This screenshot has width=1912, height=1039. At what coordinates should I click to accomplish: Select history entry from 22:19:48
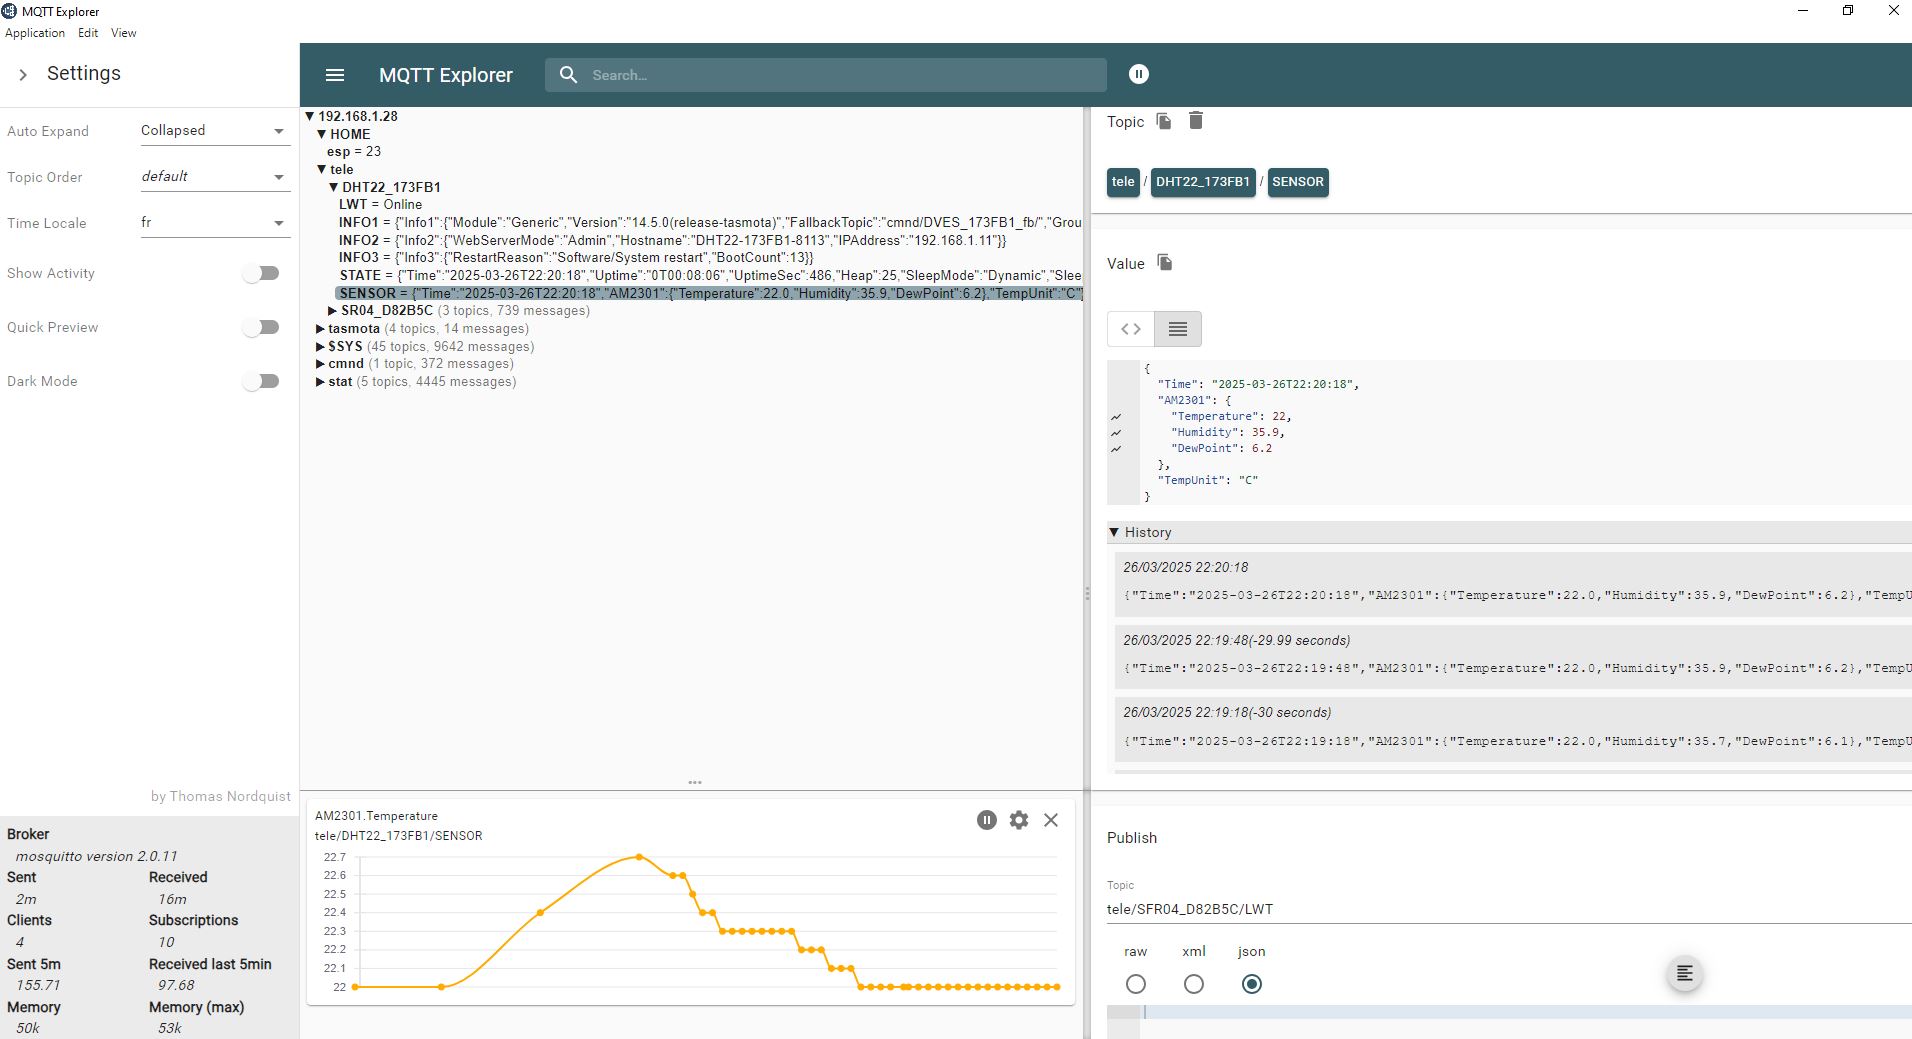(x=1513, y=655)
